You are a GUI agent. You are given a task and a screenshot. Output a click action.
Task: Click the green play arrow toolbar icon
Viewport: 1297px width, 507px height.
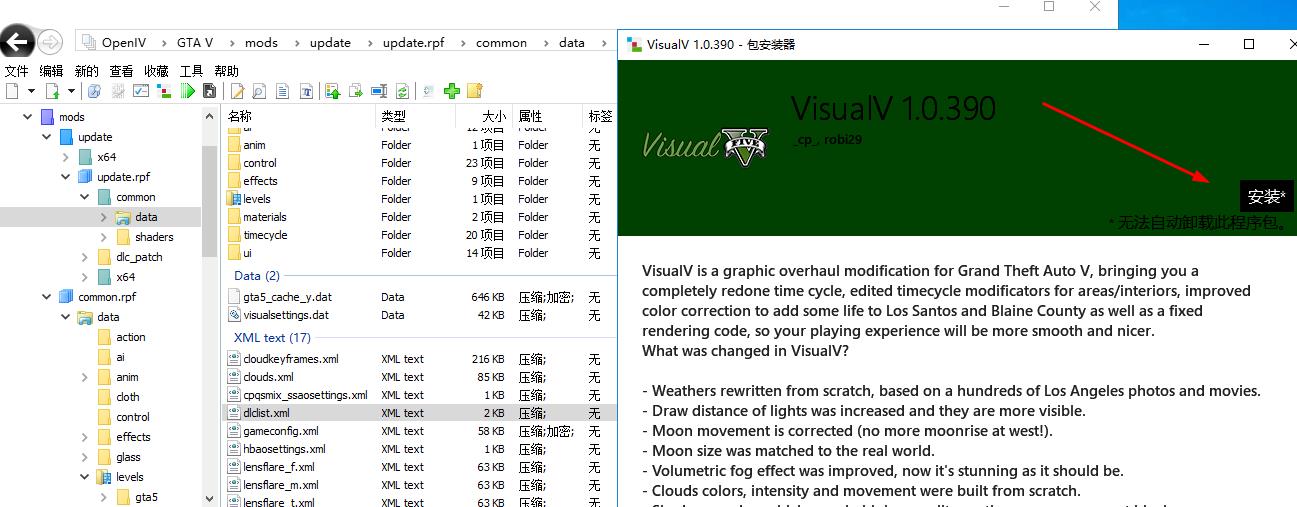188,91
